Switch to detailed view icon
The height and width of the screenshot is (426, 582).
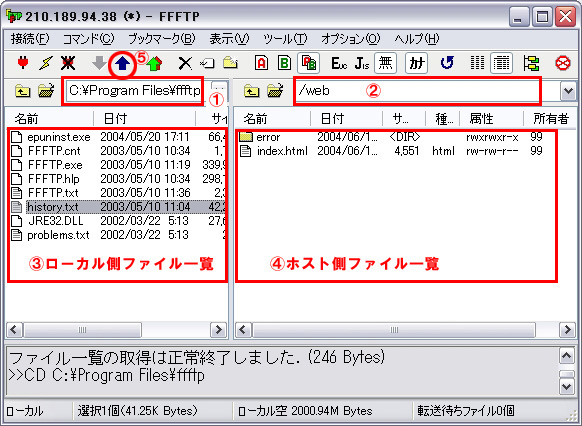coord(501,63)
